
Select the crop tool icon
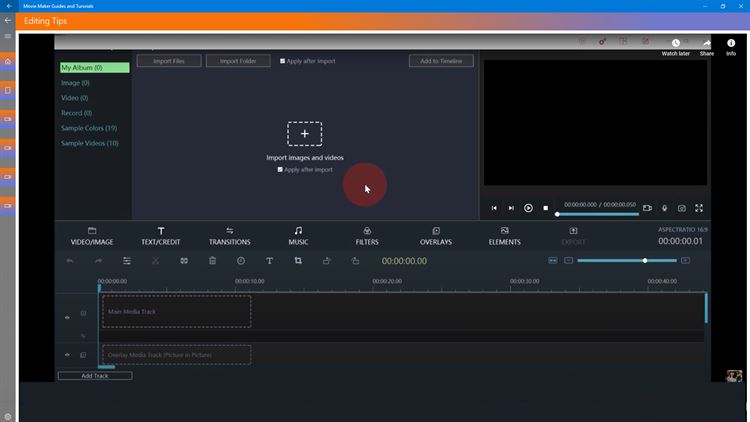tap(298, 261)
